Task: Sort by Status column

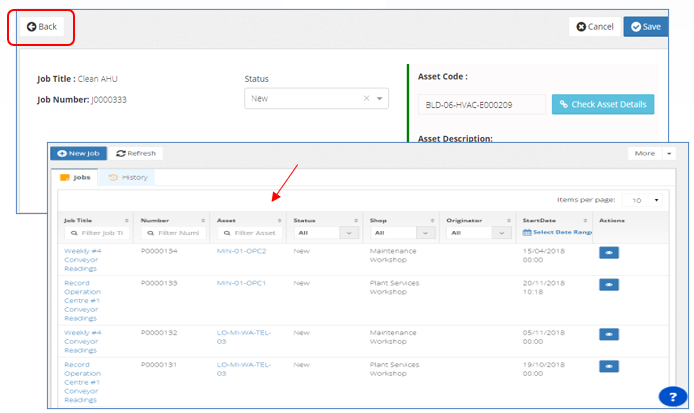Action: click(x=356, y=220)
